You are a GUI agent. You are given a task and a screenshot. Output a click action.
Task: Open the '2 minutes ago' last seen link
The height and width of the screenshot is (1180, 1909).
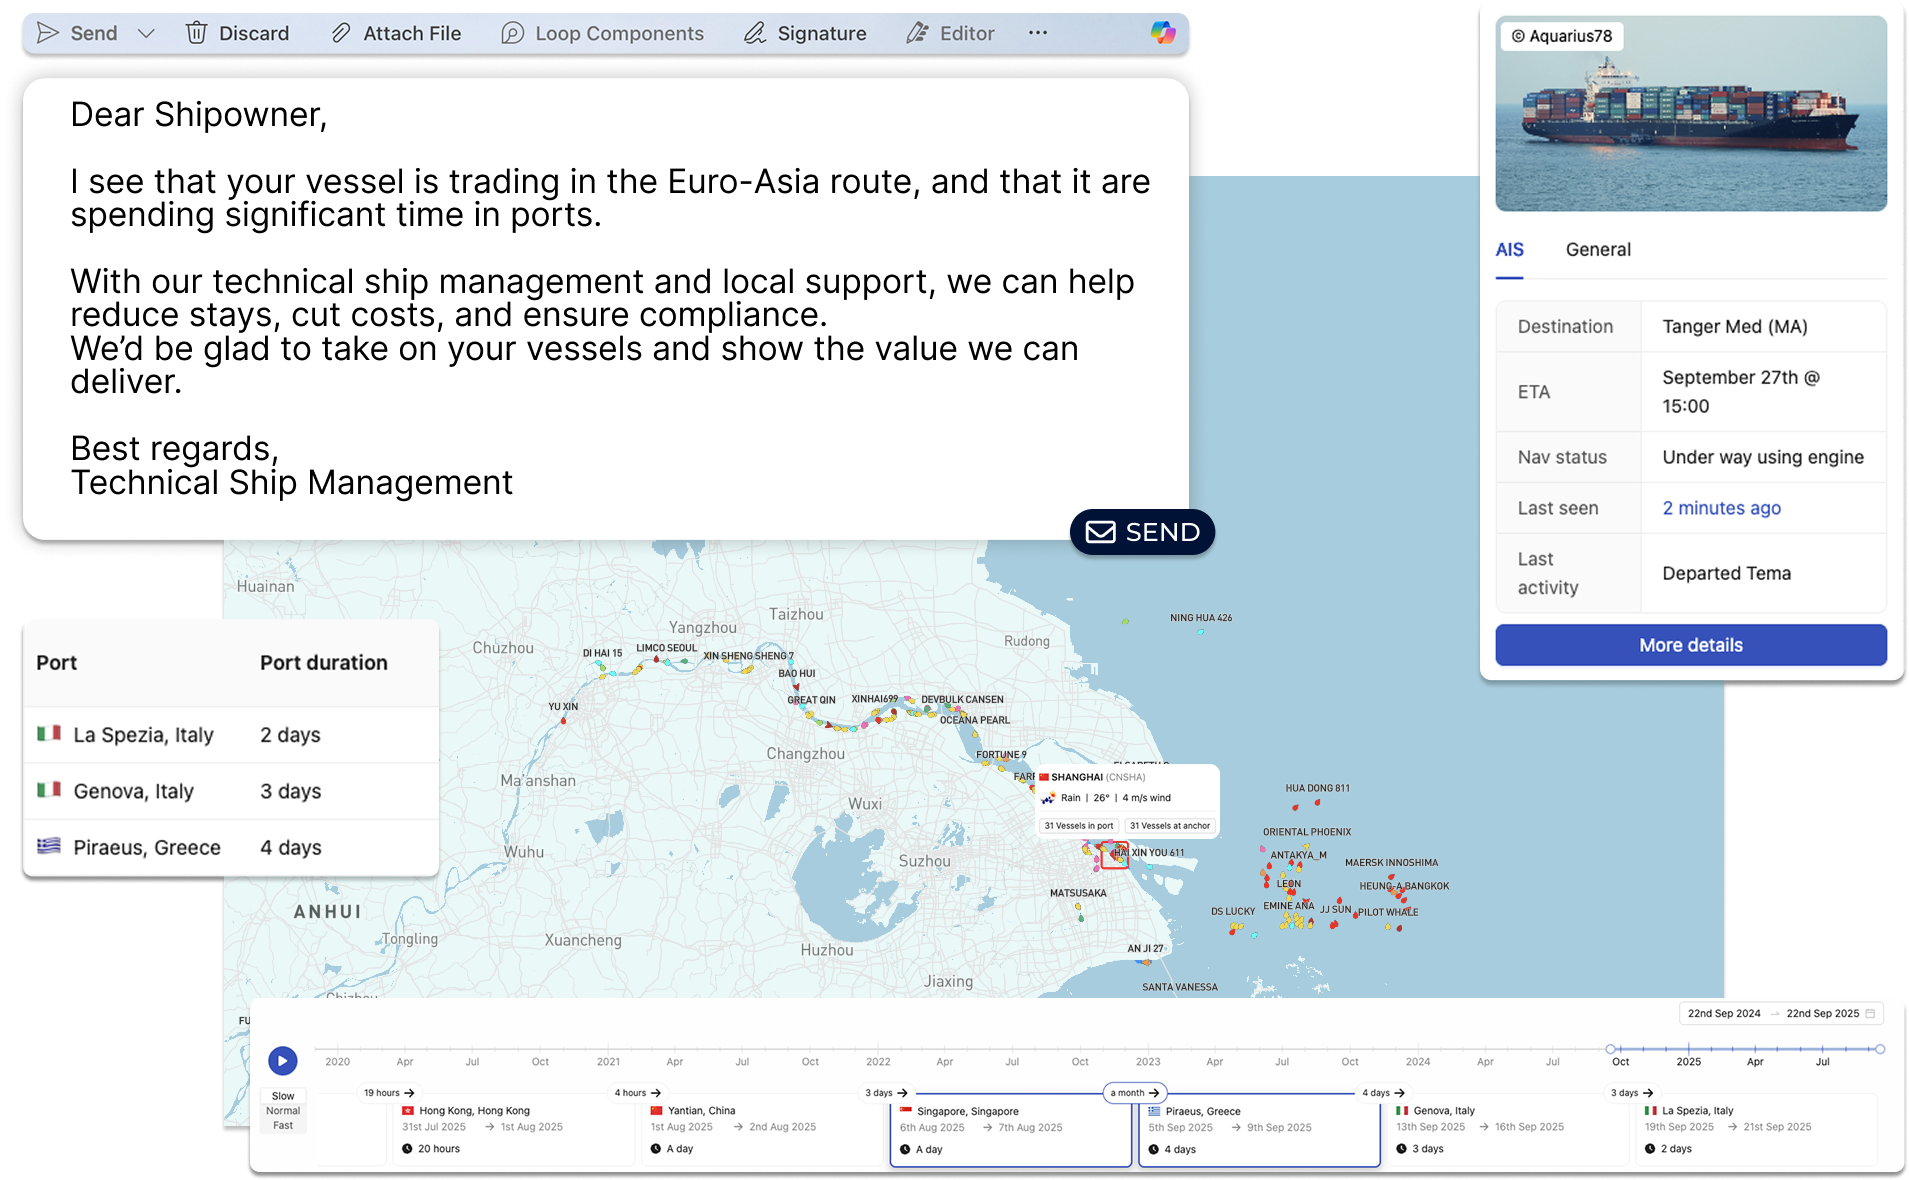coord(1721,508)
